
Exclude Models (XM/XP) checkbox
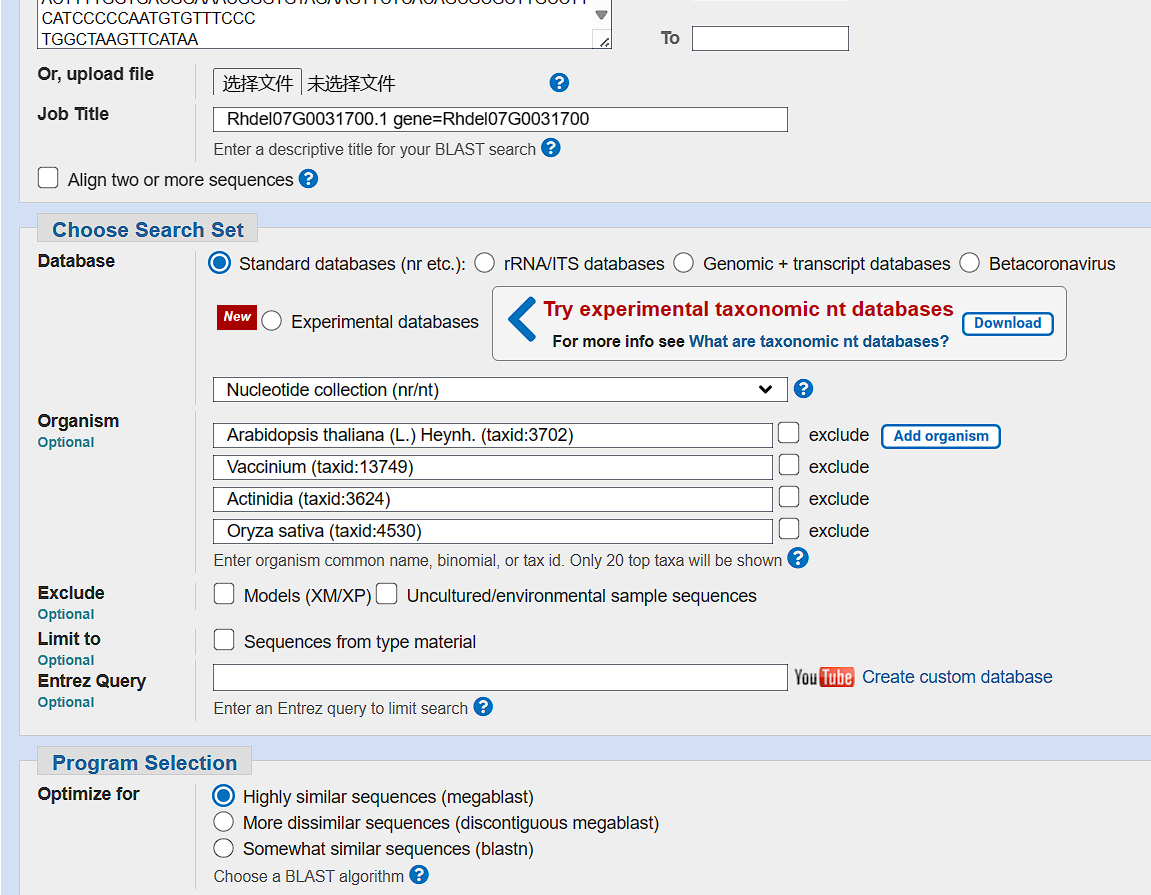pos(224,594)
